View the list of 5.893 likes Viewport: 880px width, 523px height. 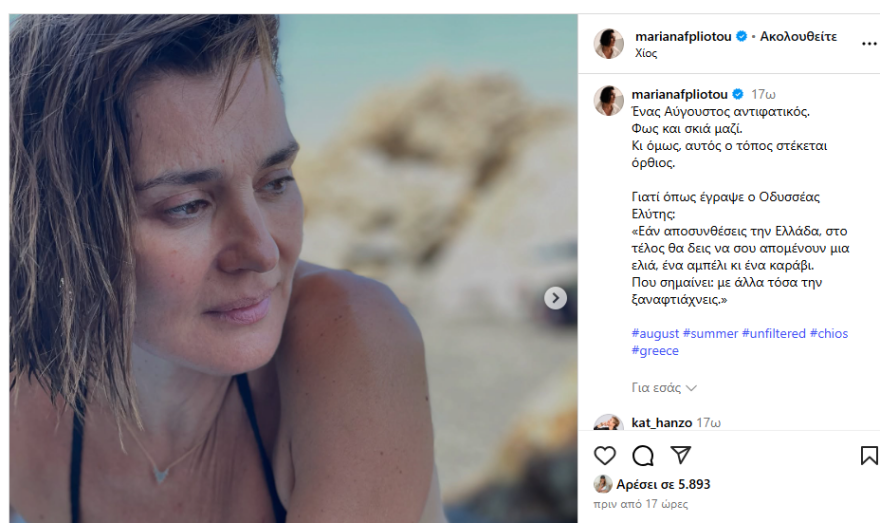click(x=664, y=484)
